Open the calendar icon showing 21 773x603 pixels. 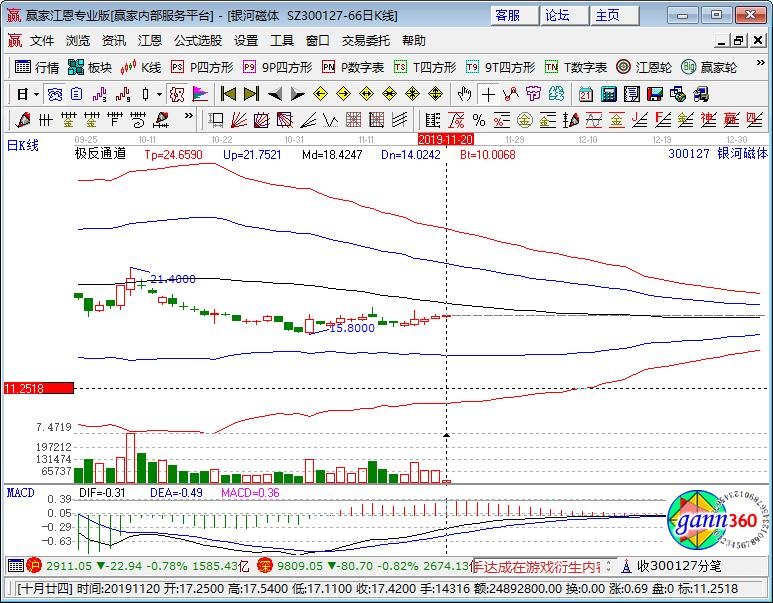point(586,94)
